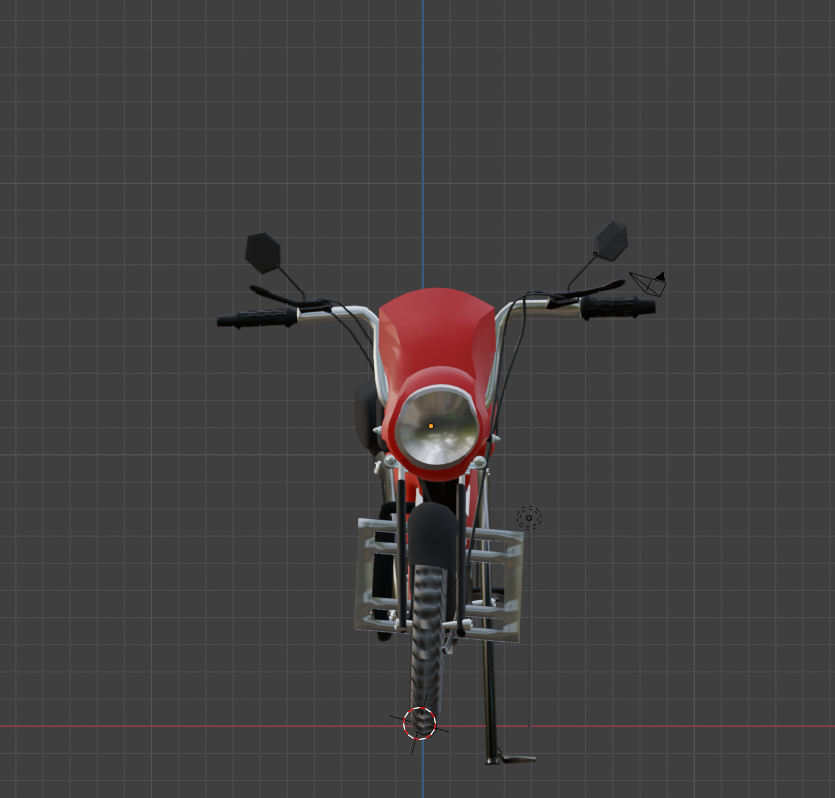Select the point light dotted-circle icon

point(529,517)
